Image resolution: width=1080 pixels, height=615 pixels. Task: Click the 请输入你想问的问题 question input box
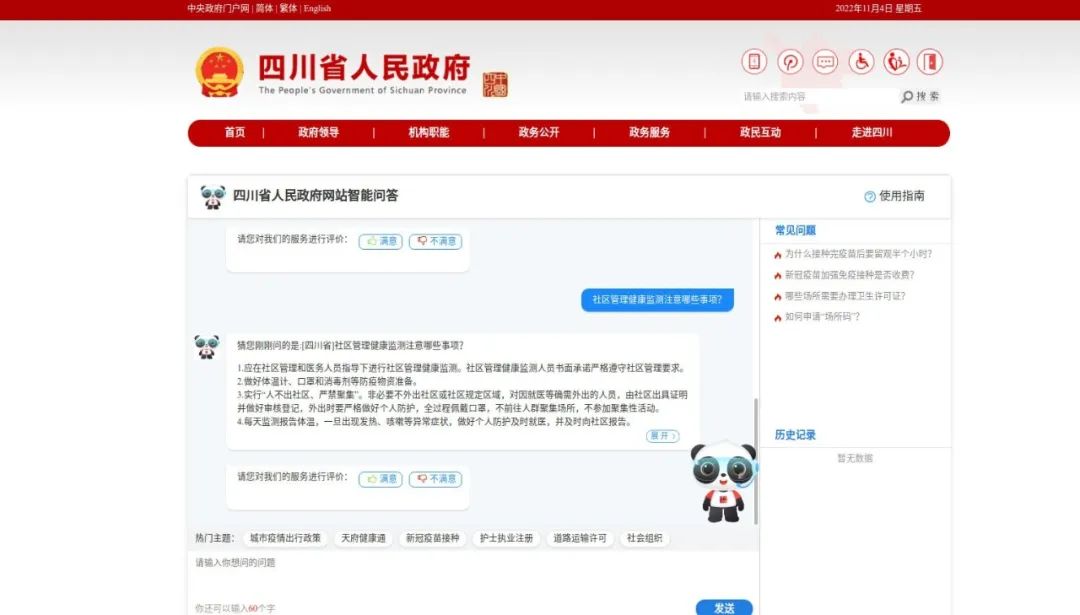pos(470,575)
